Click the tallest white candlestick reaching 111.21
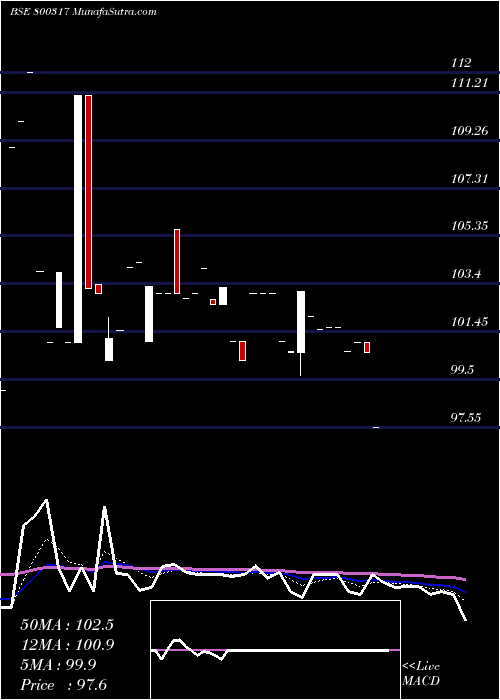 [x=78, y=219]
